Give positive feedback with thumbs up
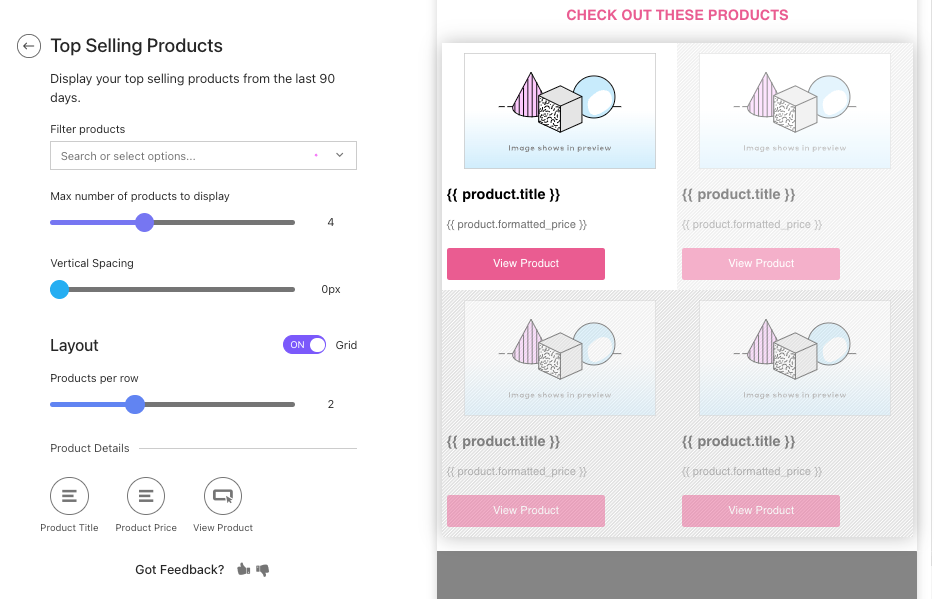 243,569
